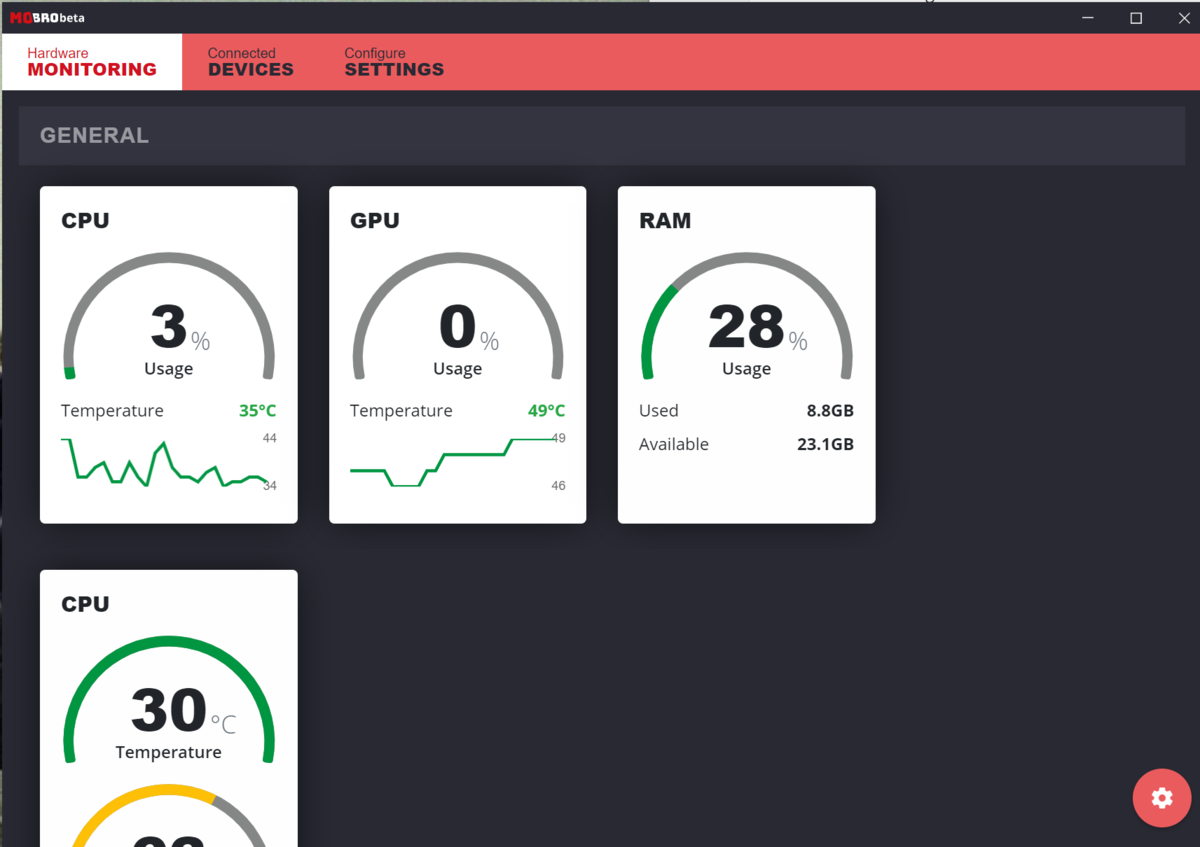Click the GENERAL section header
Viewport: 1200px width, 847px height.
tap(602, 135)
